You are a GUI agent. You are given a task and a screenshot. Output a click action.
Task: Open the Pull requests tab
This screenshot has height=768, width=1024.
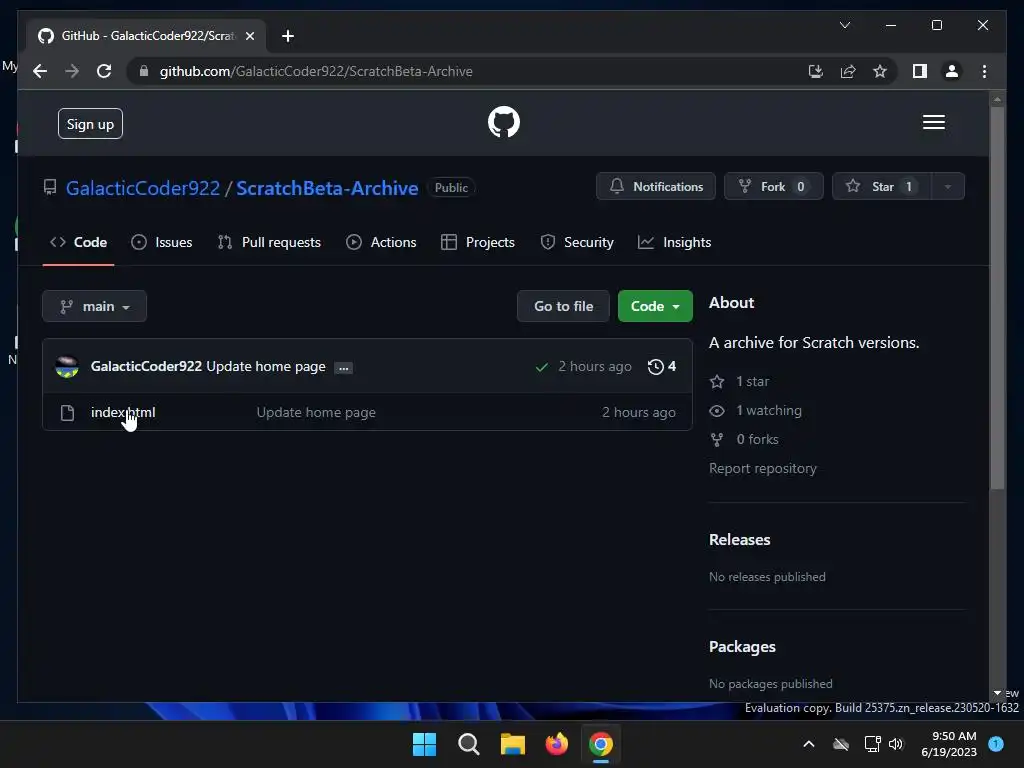(x=269, y=242)
